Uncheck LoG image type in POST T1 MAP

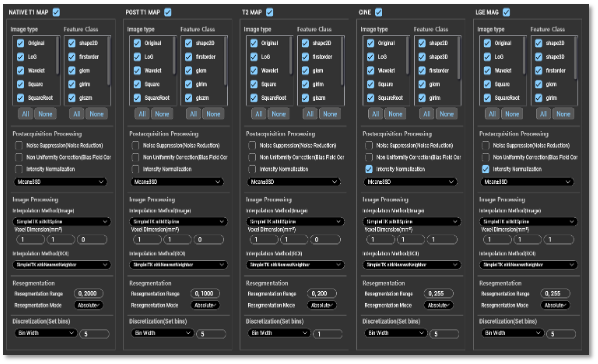137,57
